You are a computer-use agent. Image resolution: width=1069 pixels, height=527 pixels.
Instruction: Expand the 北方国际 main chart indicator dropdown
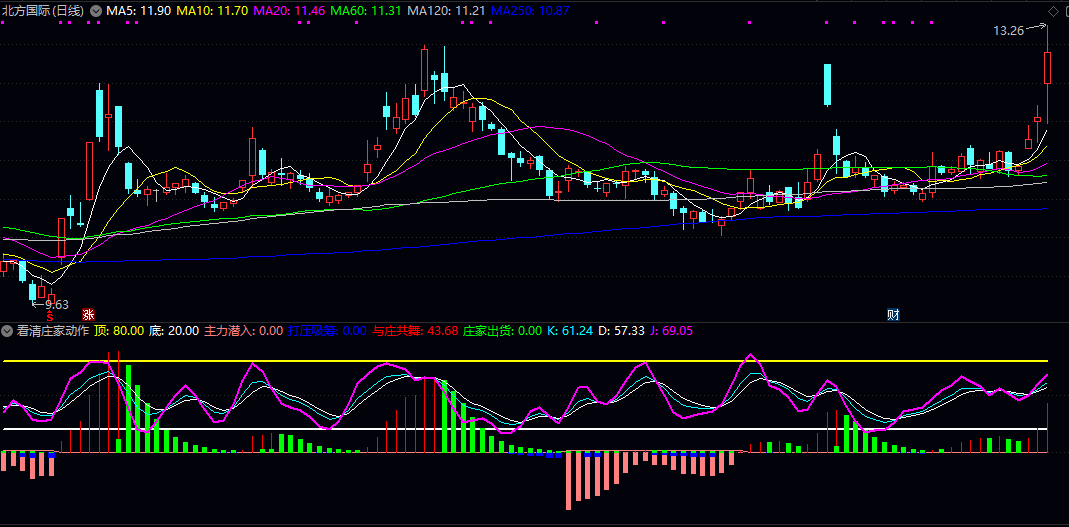pos(95,11)
